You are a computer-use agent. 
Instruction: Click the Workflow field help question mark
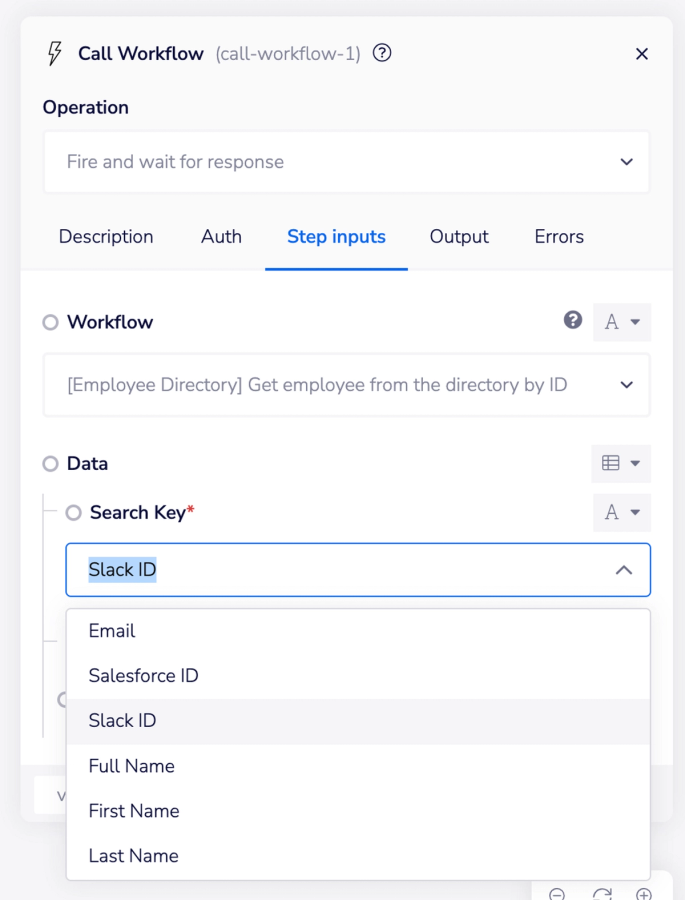[572, 320]
